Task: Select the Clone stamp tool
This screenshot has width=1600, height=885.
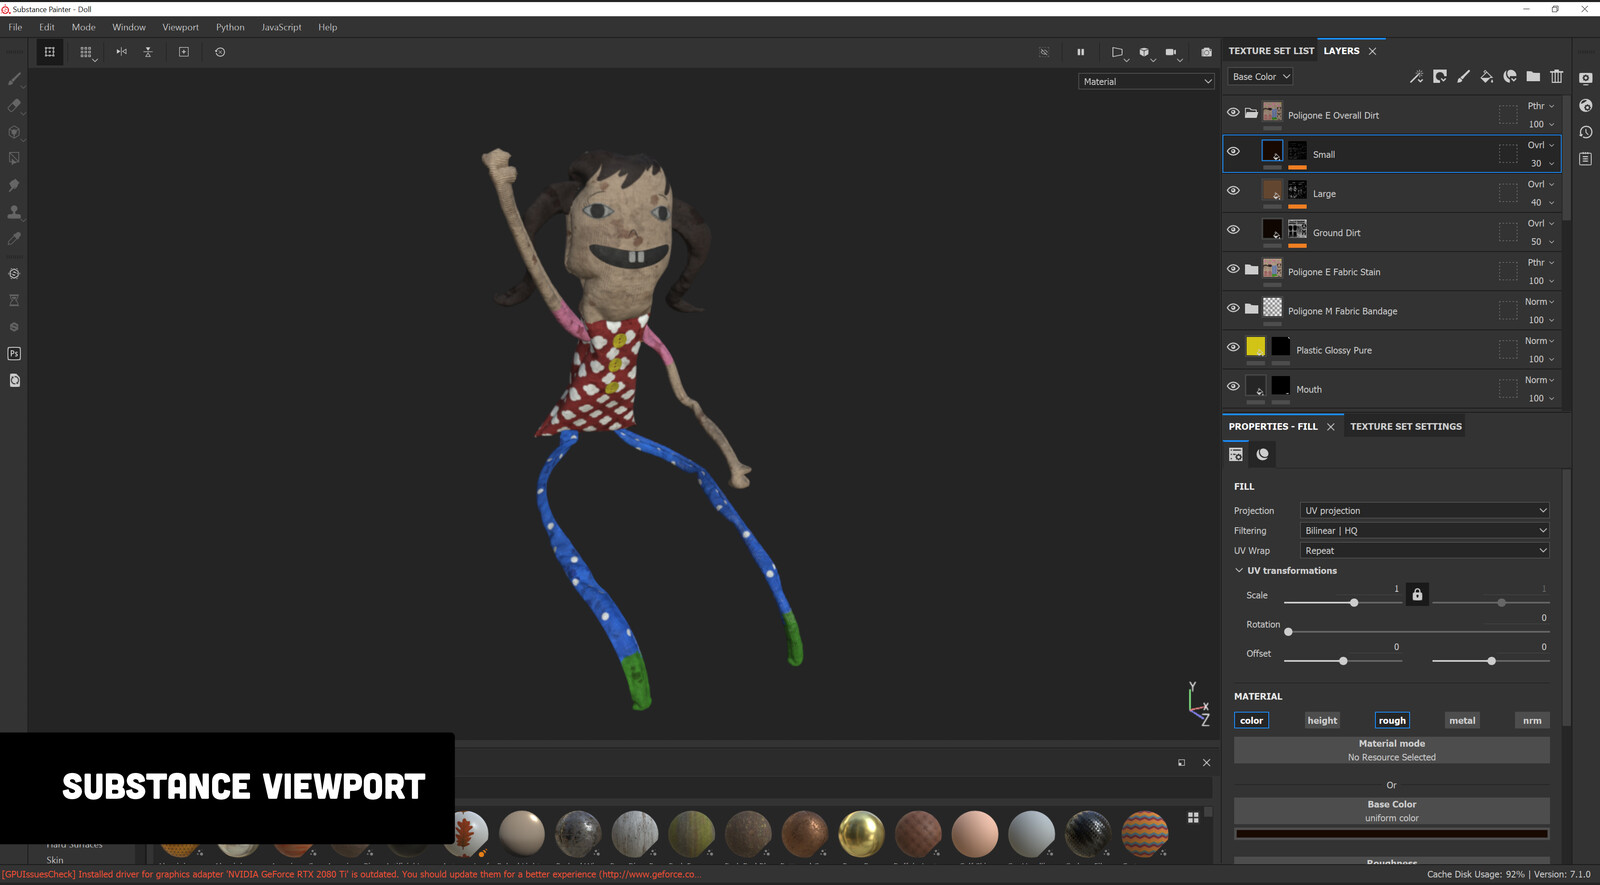Action: 14,212
